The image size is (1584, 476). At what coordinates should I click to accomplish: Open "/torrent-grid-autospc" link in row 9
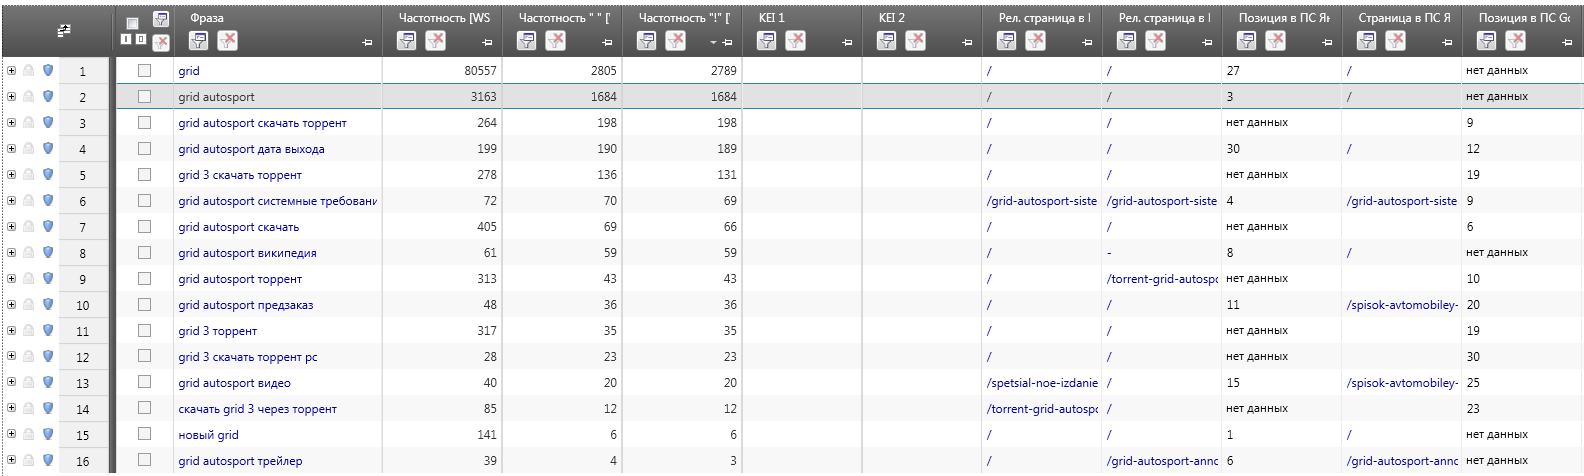point(1162,279)
